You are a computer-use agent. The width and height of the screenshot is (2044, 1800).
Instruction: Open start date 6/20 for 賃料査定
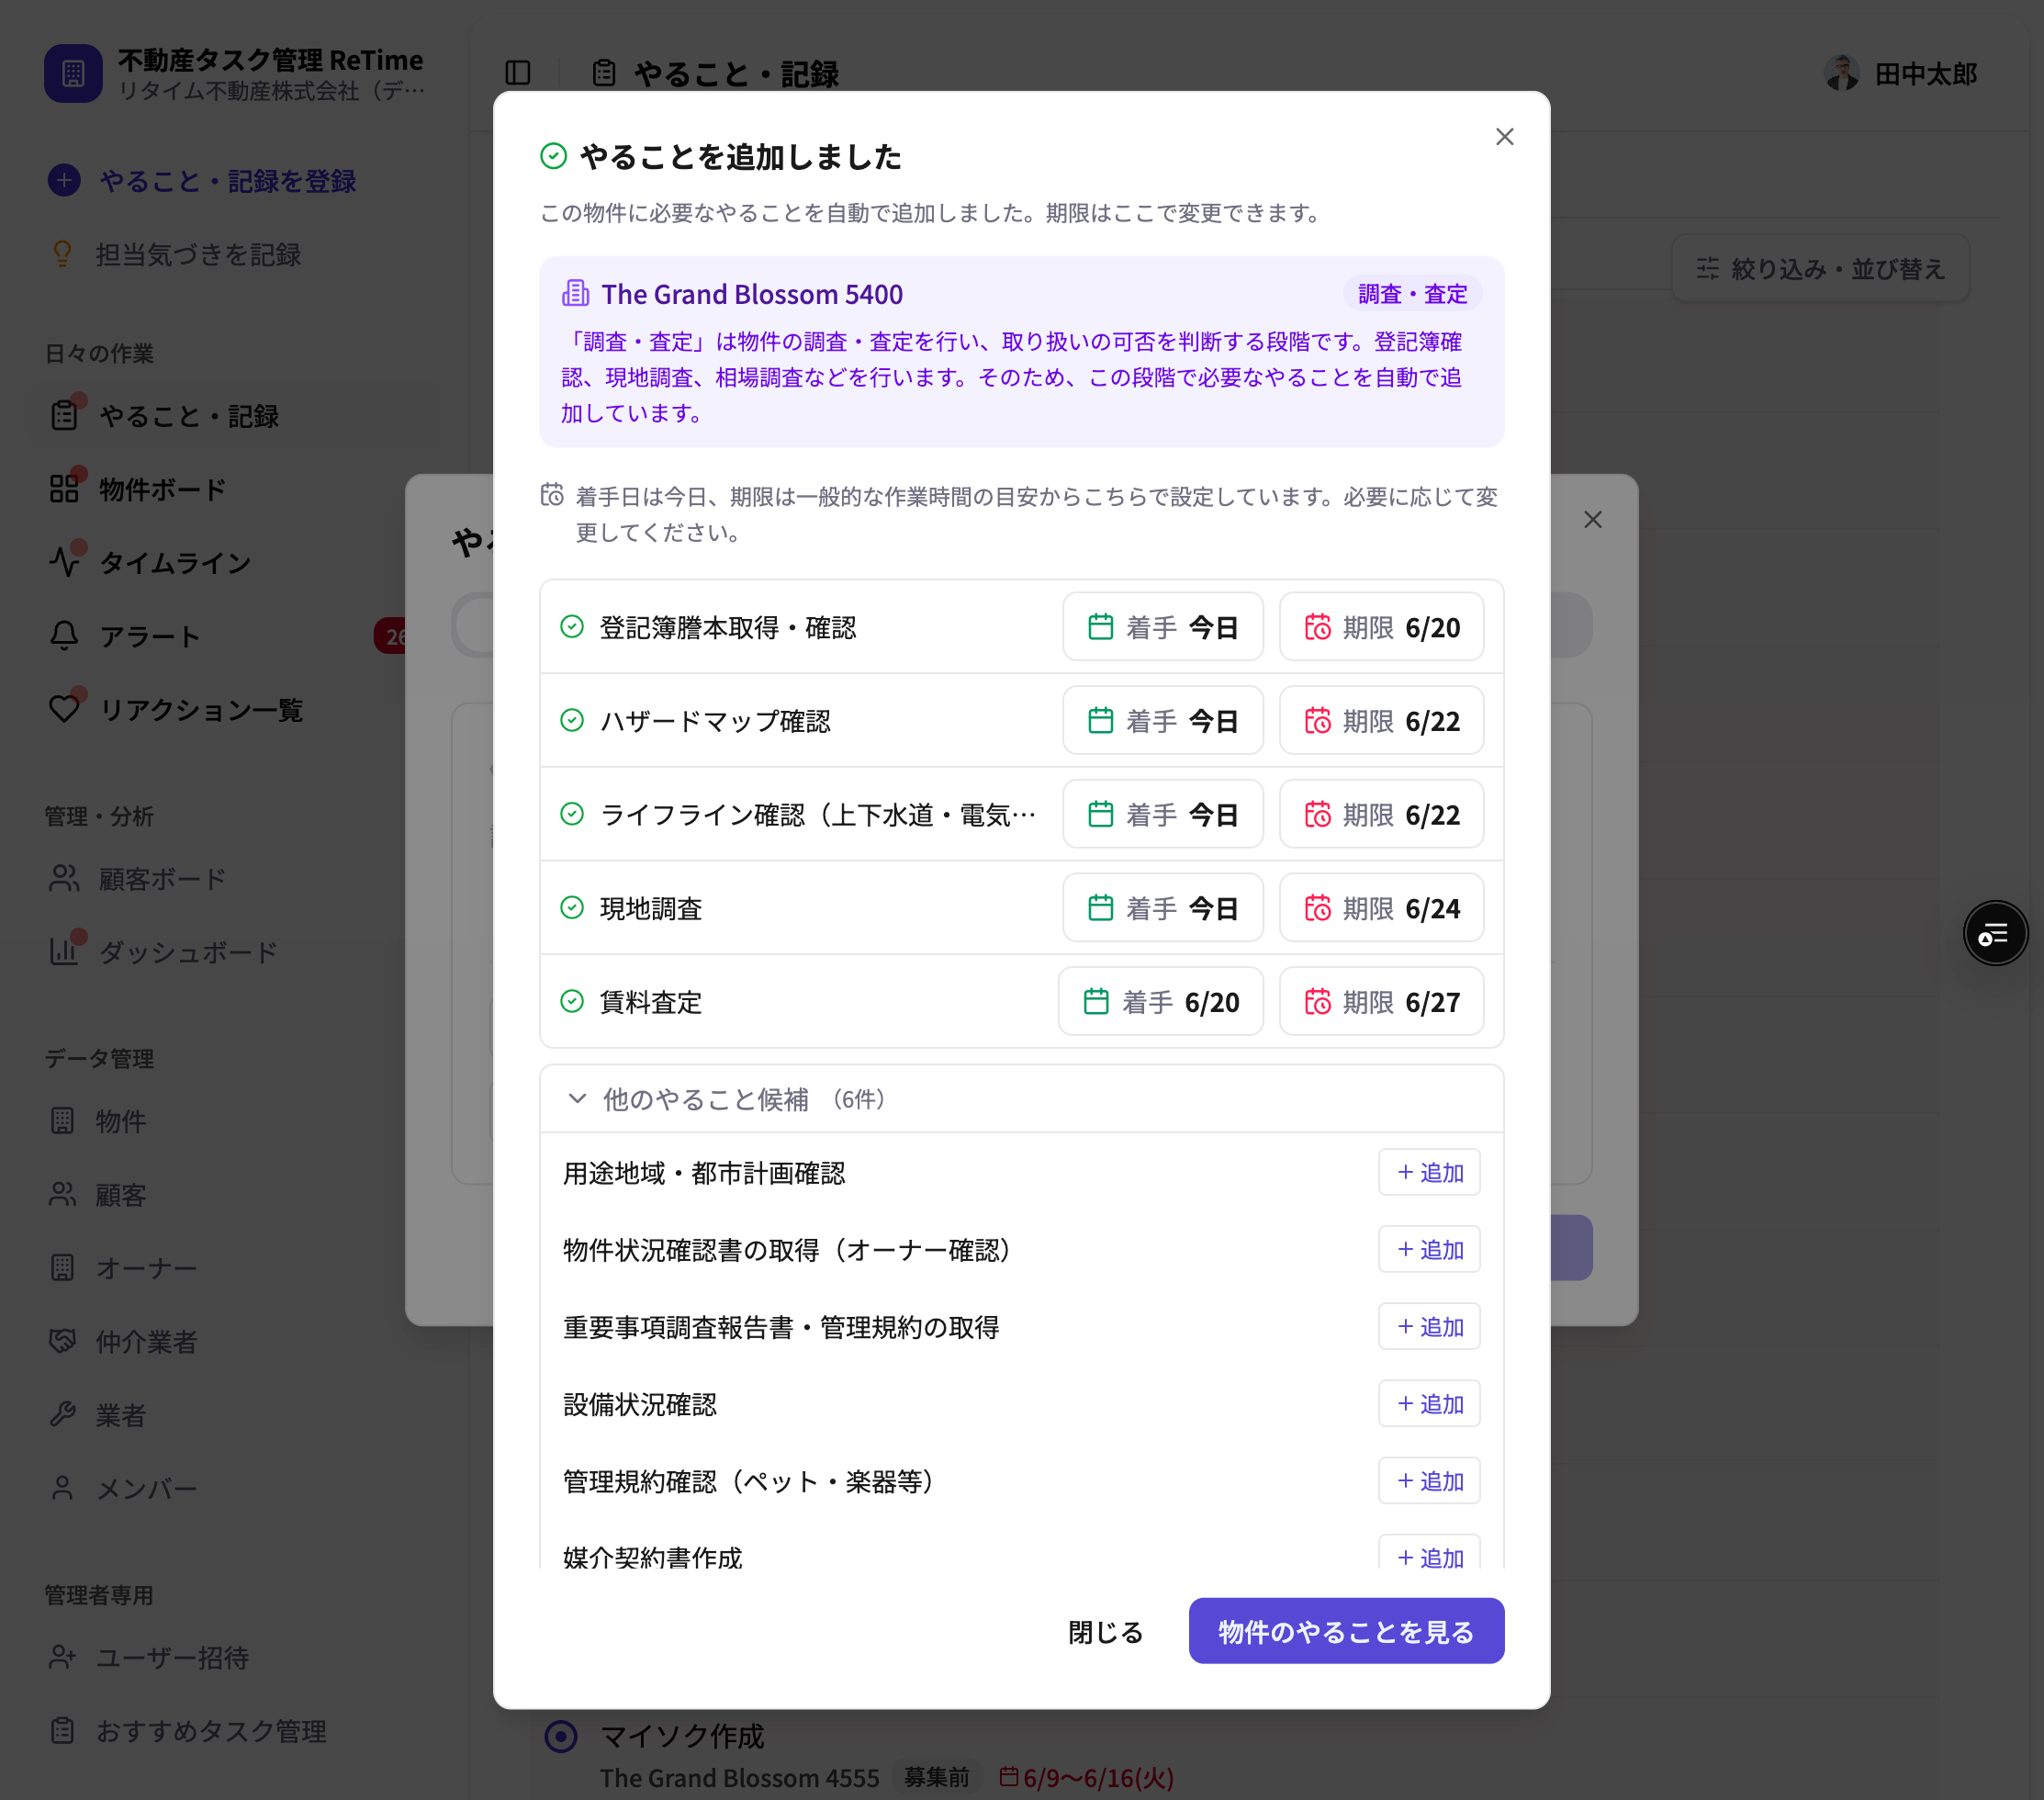coord(1160,1001)
